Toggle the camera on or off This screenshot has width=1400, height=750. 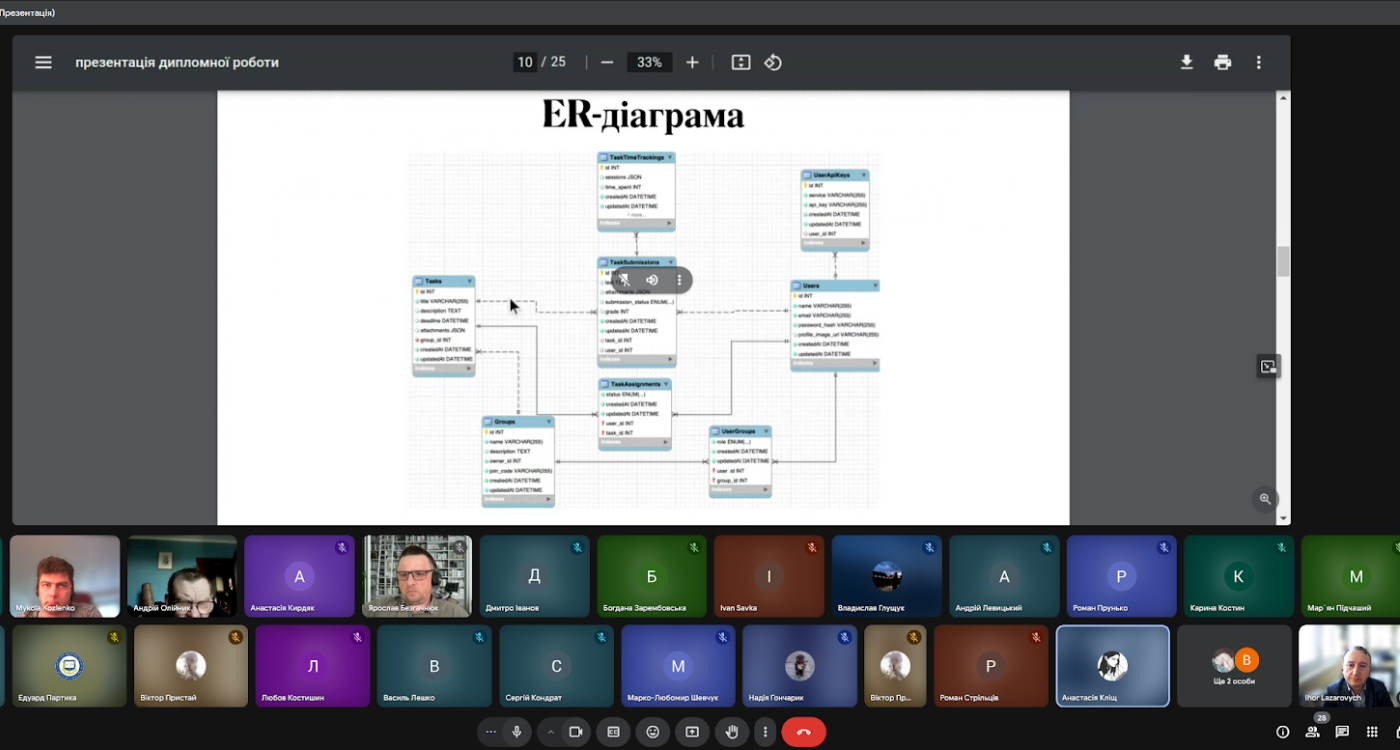(576, 732)
